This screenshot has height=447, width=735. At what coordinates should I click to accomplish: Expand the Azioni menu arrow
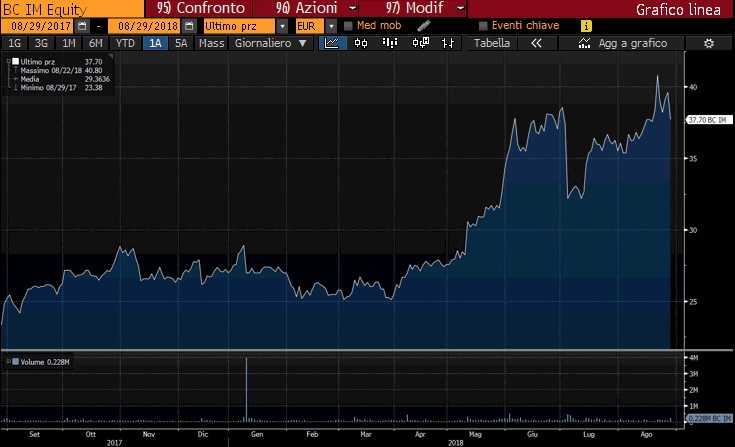[353, 8]
